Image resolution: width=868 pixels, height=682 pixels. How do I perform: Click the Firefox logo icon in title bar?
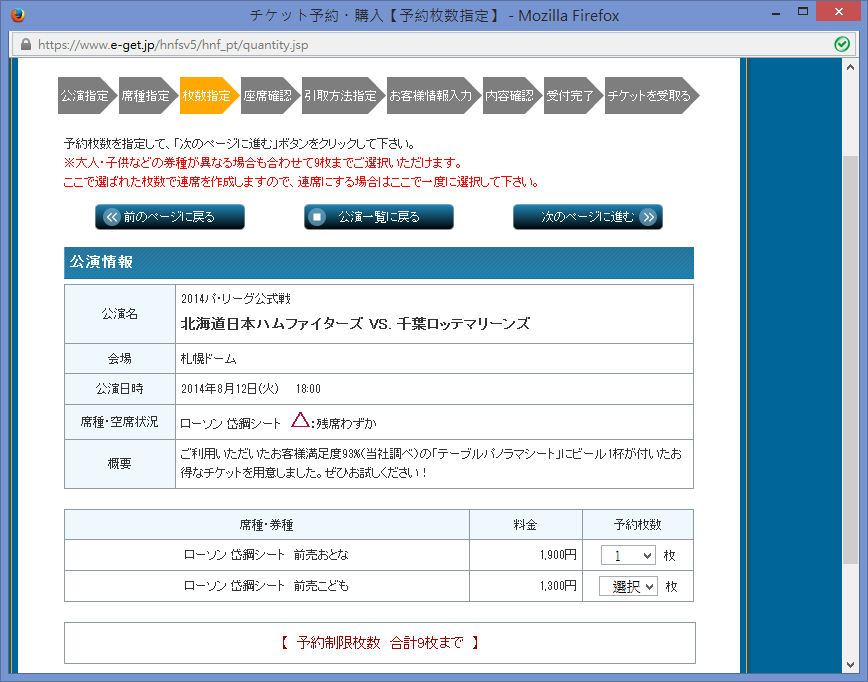point(18,14)
